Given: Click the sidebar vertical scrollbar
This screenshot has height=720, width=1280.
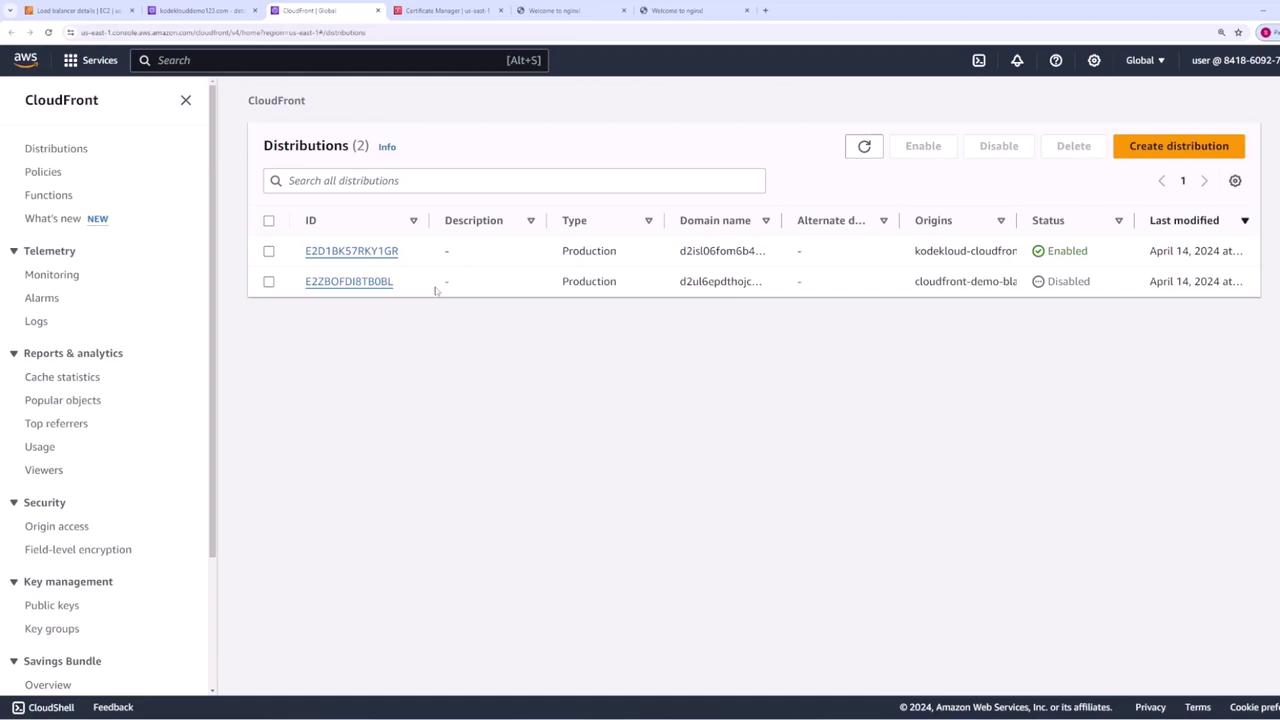Looking at the screenshot, I should pos(212,320).
